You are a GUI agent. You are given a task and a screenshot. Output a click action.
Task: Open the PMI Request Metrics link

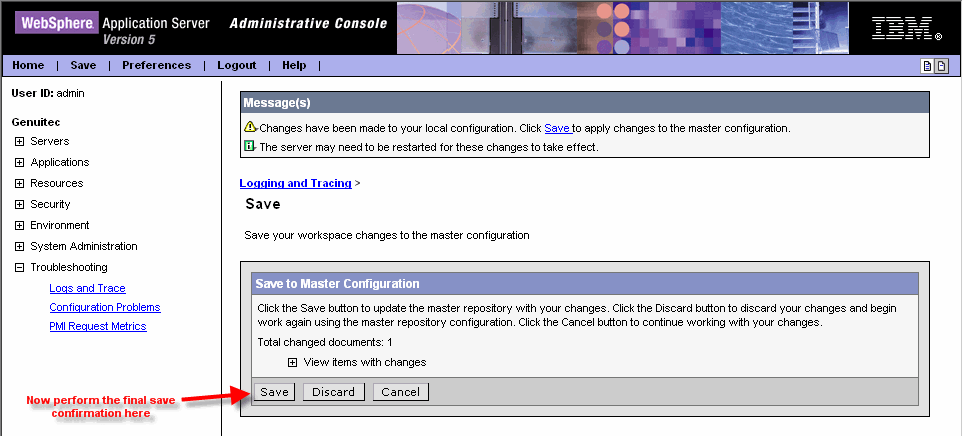click(x=98, y=326)
